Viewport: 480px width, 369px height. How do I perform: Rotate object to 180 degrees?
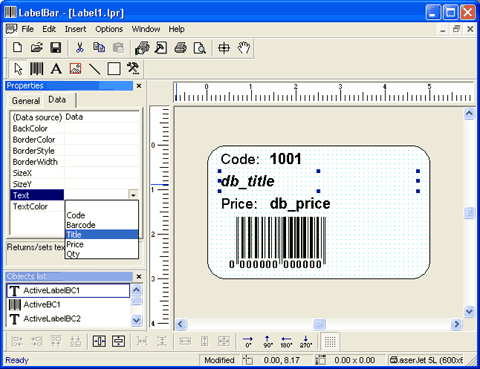click(x=286, y=342)
